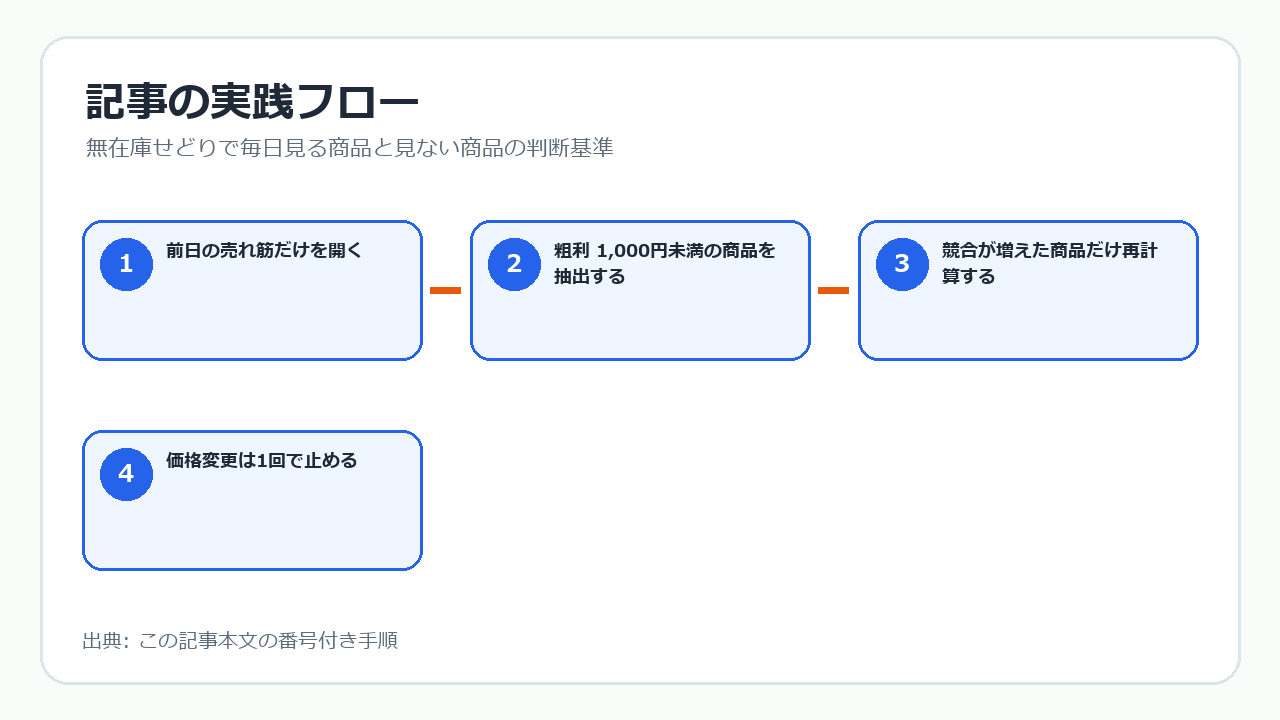This screenshot has width=1280, height=720.
Task: Select the step text 前日の売れ筋だけを開く
Action: point(264,251)
